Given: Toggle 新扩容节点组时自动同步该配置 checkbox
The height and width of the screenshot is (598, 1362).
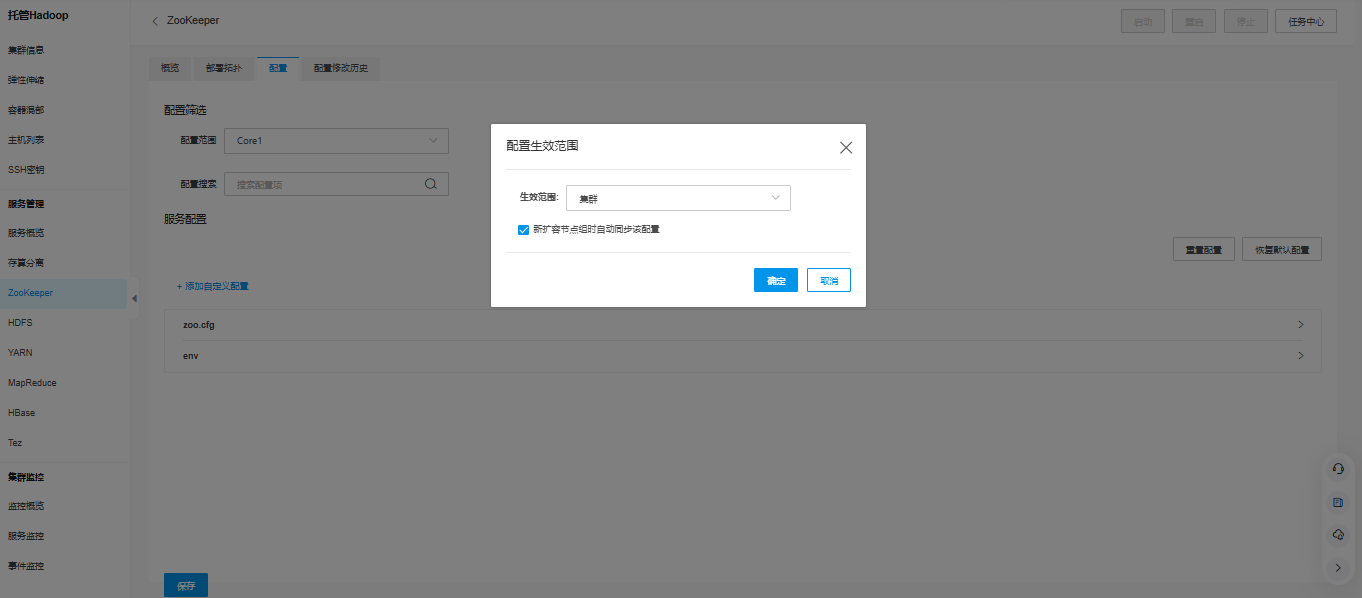Looking at the screenshot, I should 523,230.
